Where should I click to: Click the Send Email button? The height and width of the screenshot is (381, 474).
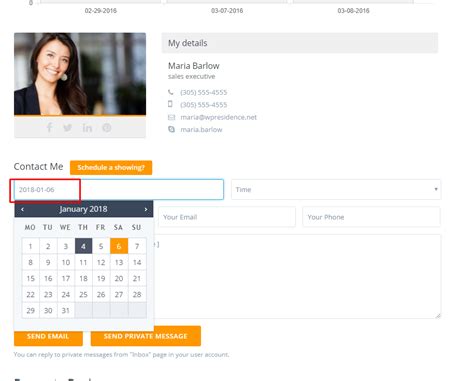(x=48, y=337)
